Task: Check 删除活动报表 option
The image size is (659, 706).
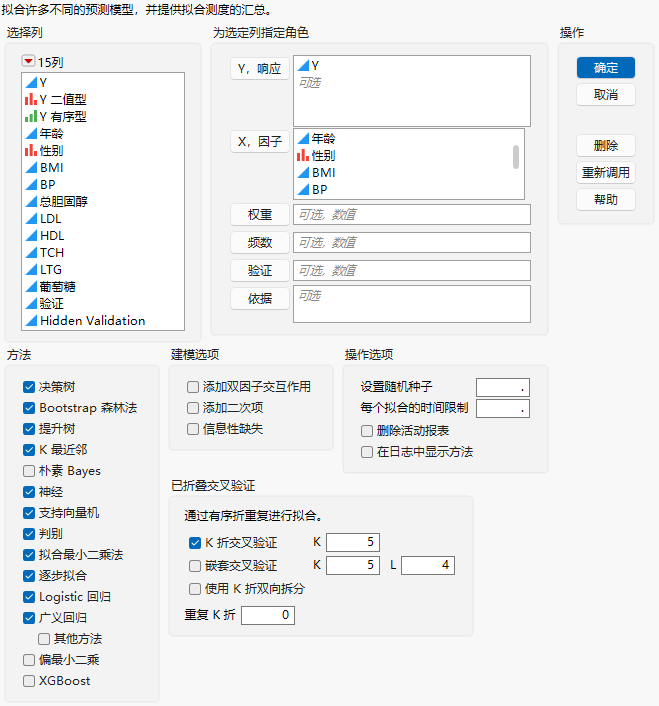Action: [367, 431]
